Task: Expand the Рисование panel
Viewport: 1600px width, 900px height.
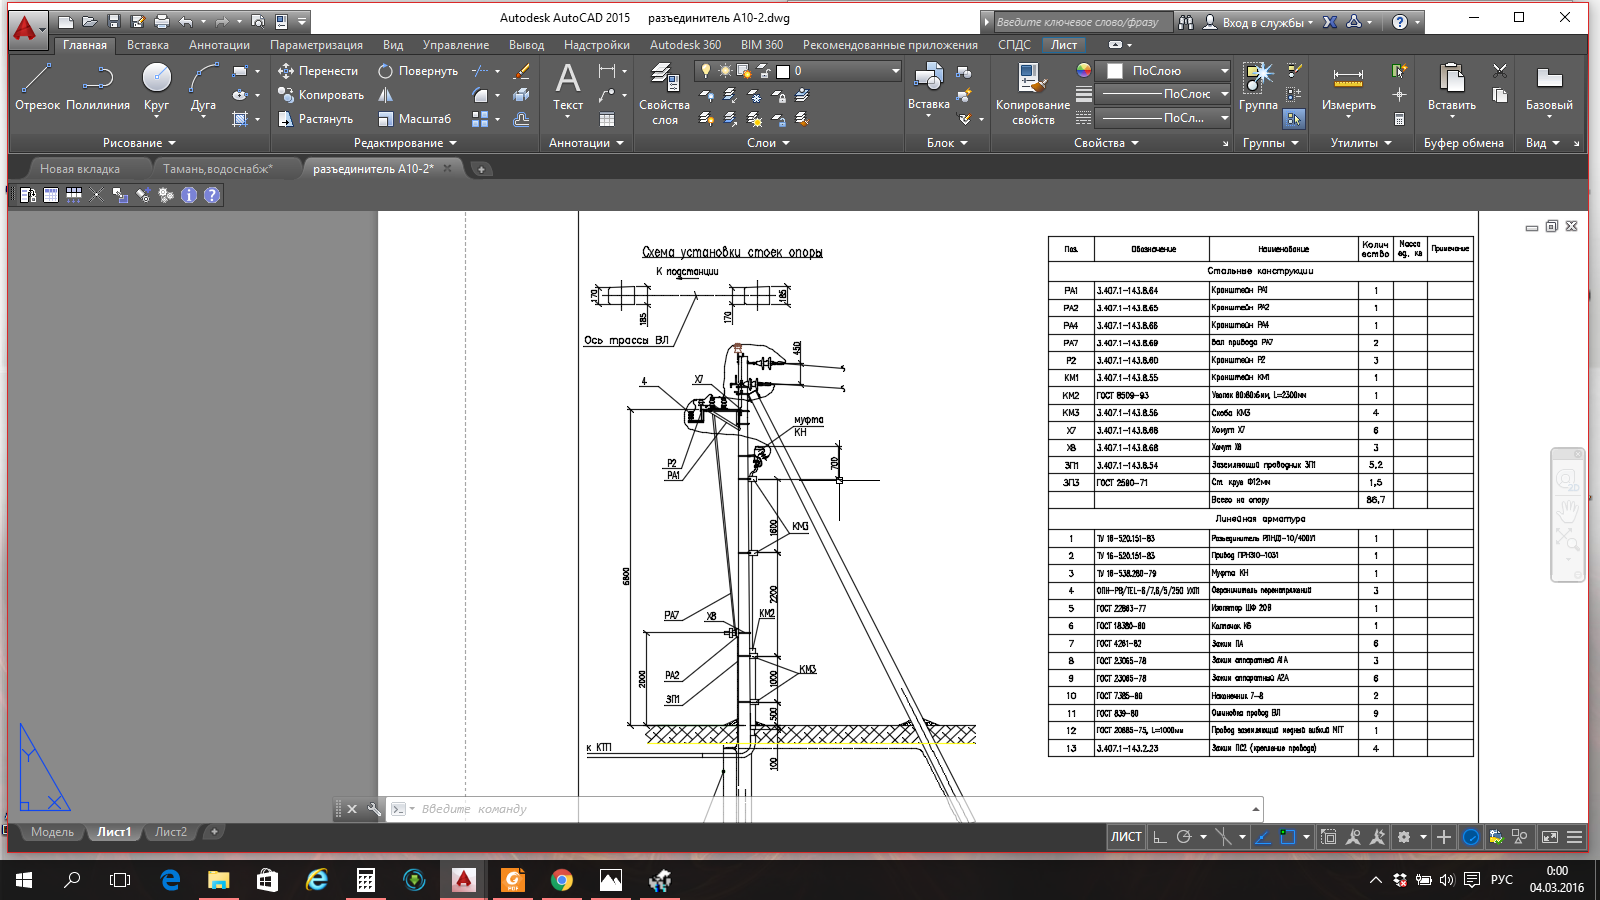Action: tap(139, 143)
